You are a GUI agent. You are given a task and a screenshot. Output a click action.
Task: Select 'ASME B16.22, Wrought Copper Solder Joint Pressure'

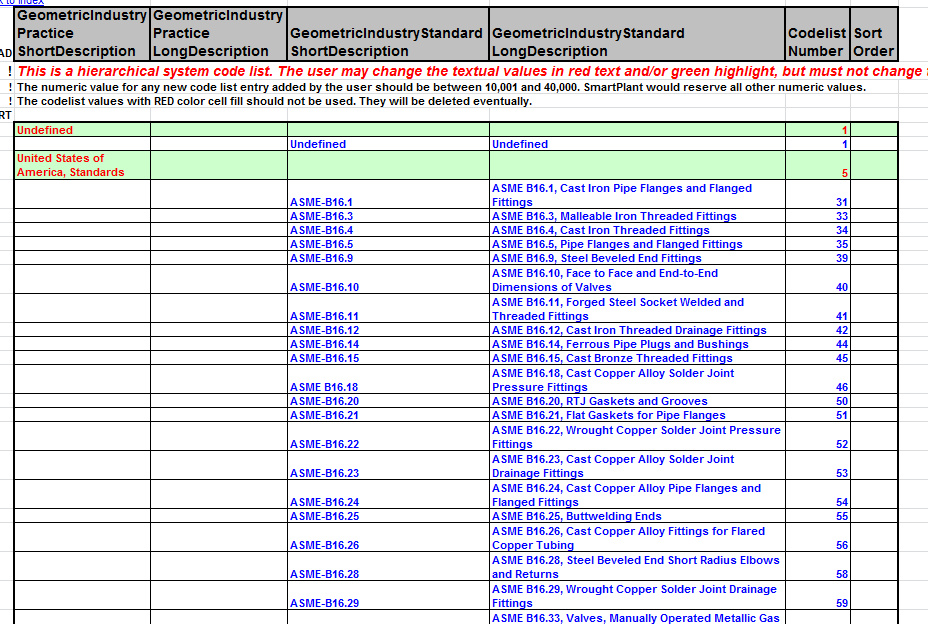pos(637,436)
